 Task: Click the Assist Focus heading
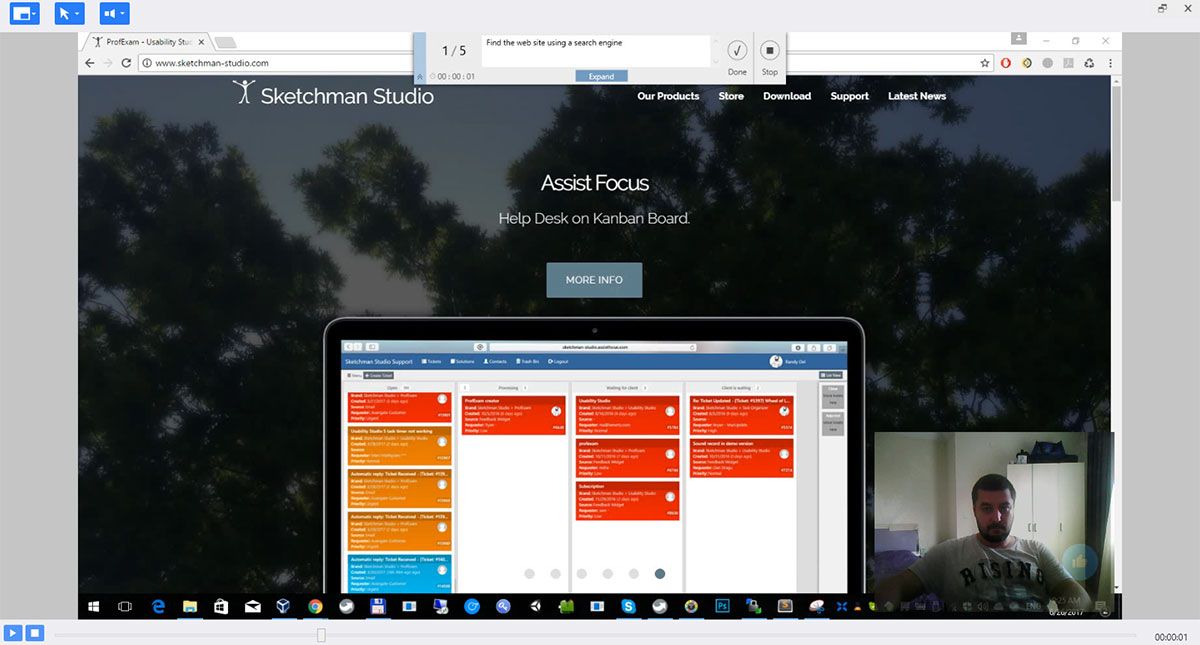click(594, 183)
